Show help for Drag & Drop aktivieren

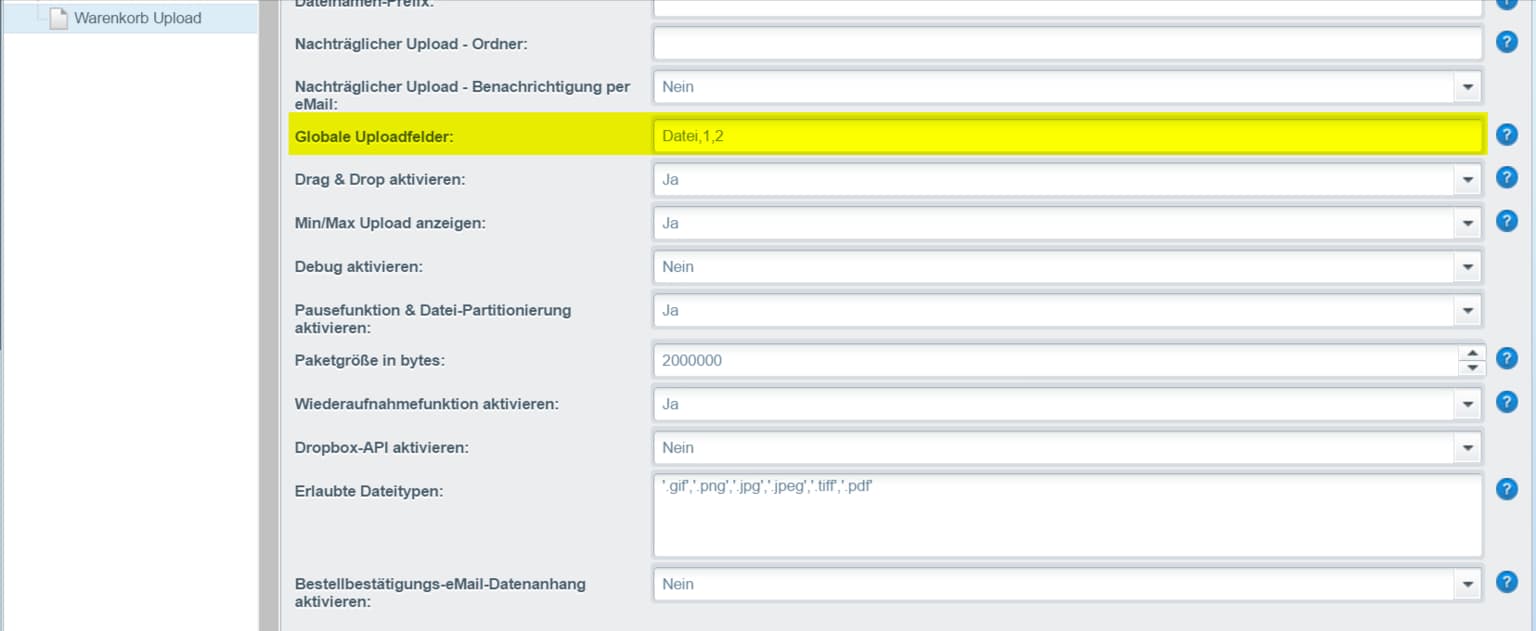pos(1506,178)
